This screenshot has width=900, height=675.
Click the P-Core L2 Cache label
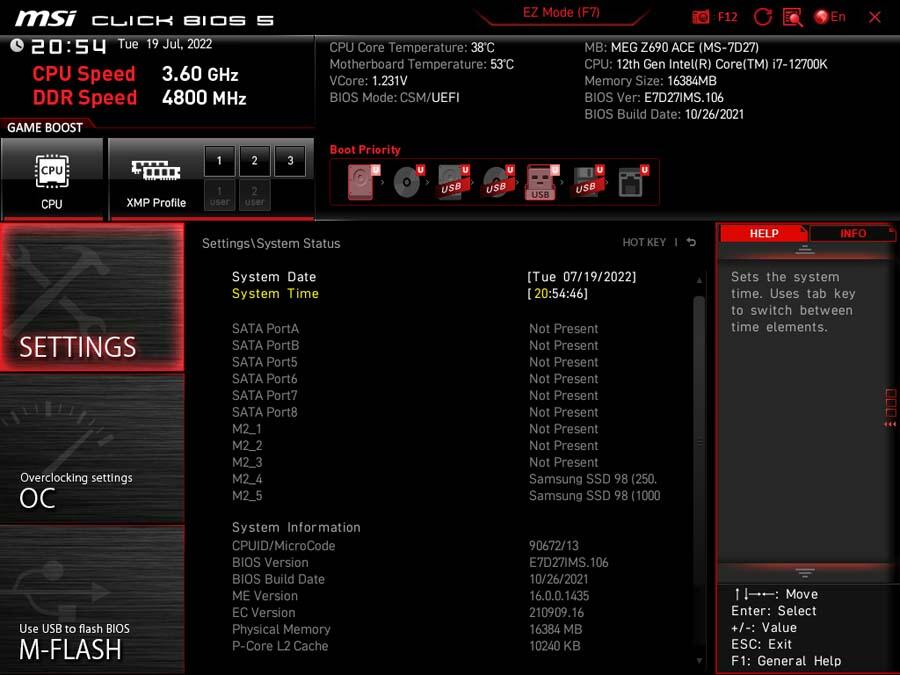tap(280, 646)
